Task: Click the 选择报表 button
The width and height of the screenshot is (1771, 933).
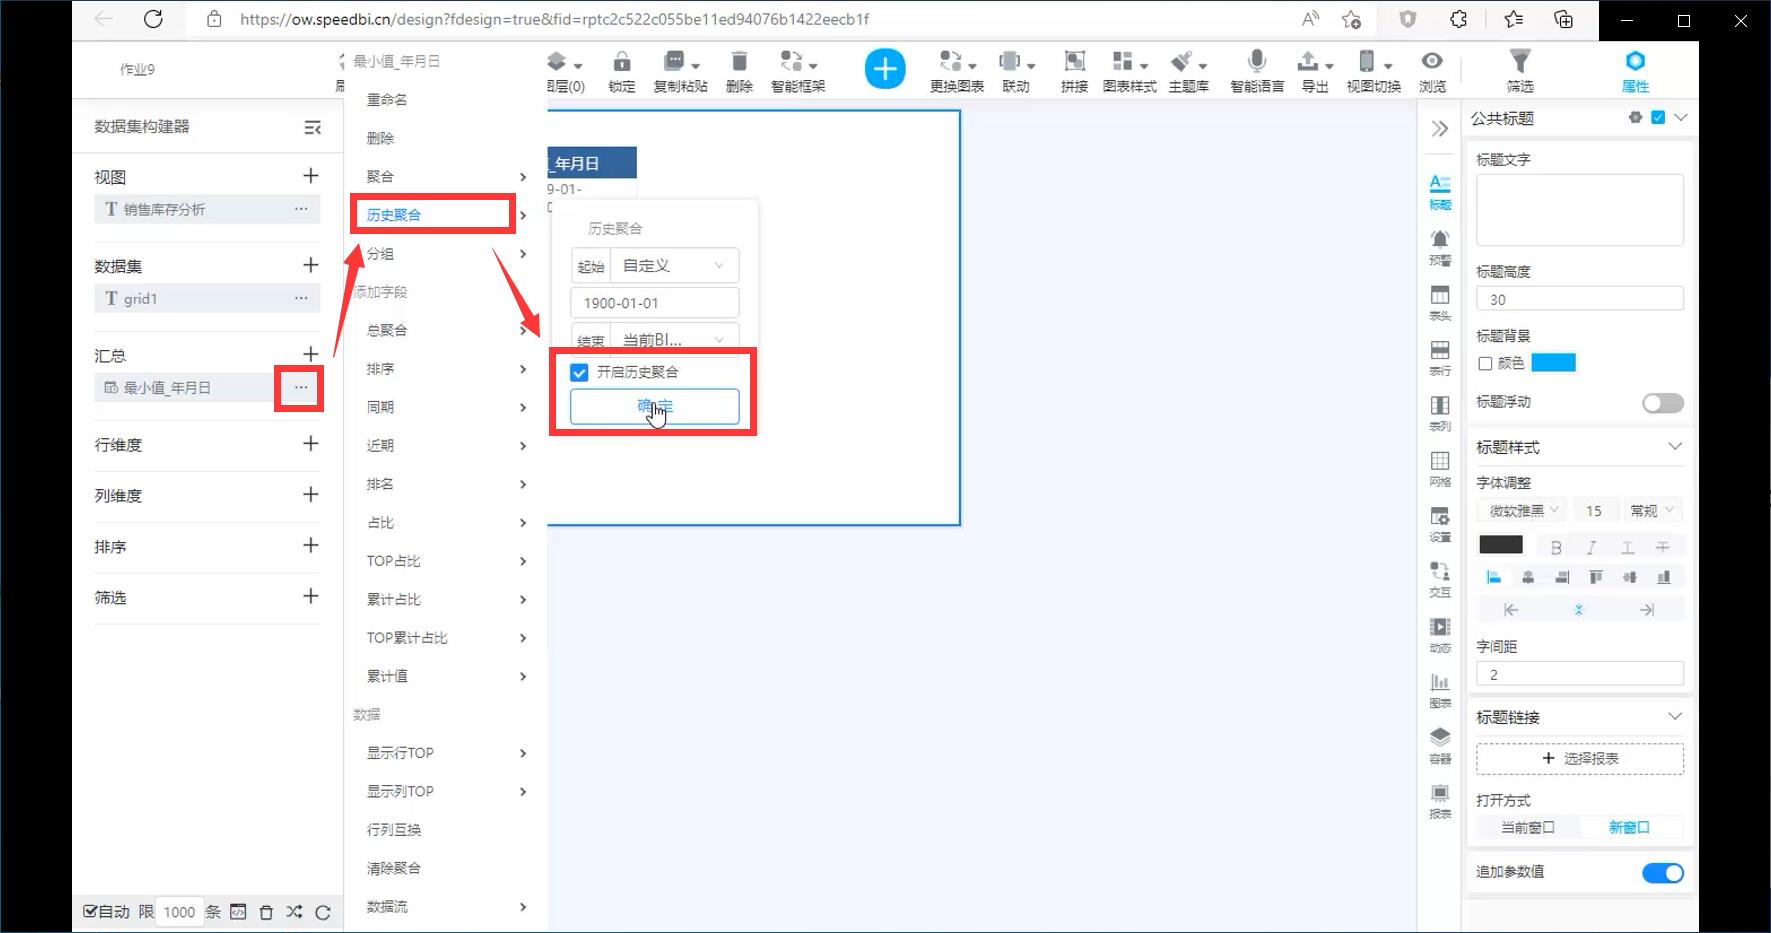Action: (x=1580, y=758)
